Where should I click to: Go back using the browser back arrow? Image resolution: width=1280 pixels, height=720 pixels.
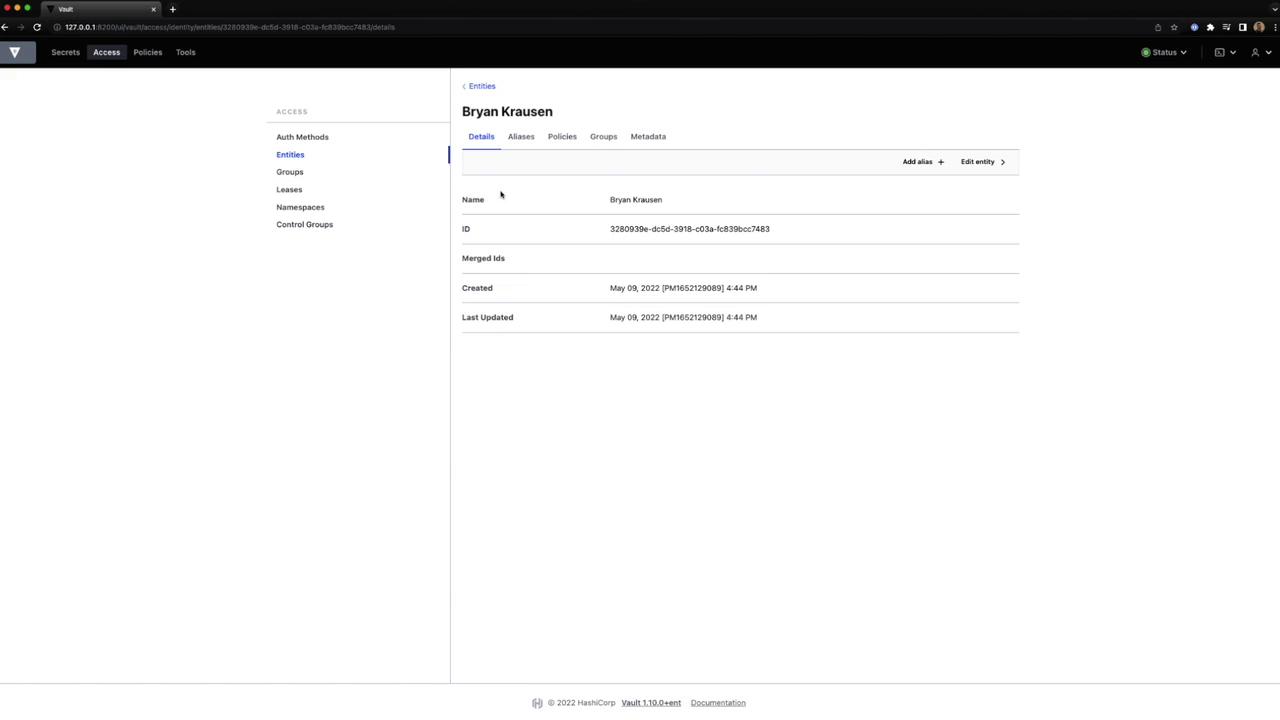point(5,27)
